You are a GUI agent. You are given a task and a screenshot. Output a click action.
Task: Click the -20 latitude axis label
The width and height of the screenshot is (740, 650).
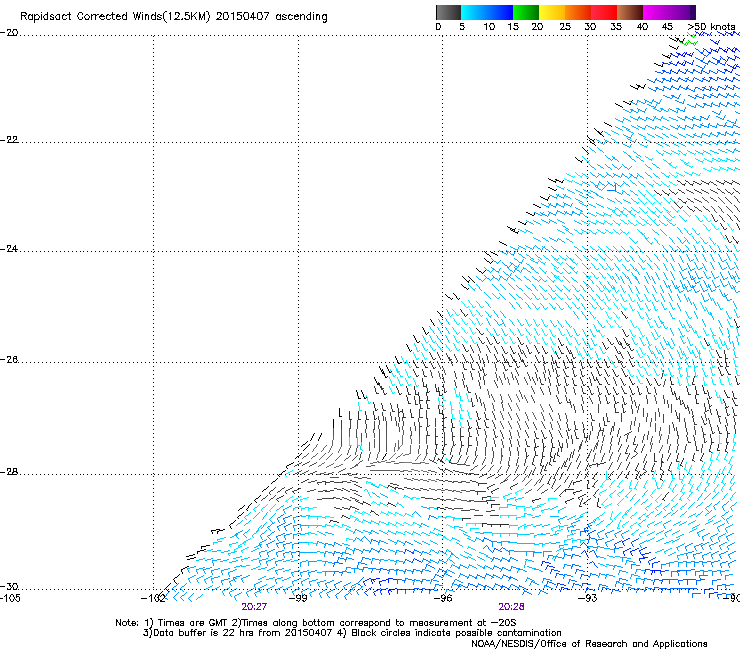tap(9, 33)
